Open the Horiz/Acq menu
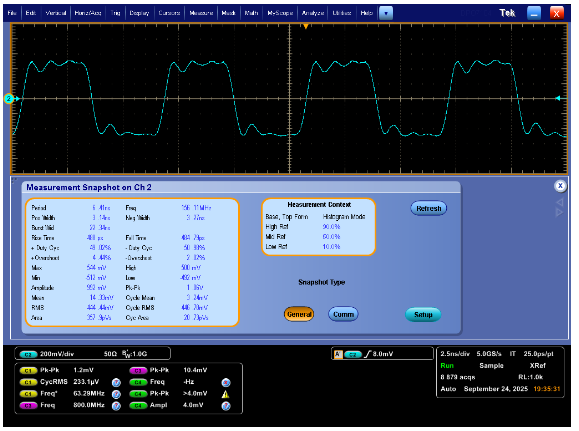This screenshot has width=579, height=431. click(88, 13)
